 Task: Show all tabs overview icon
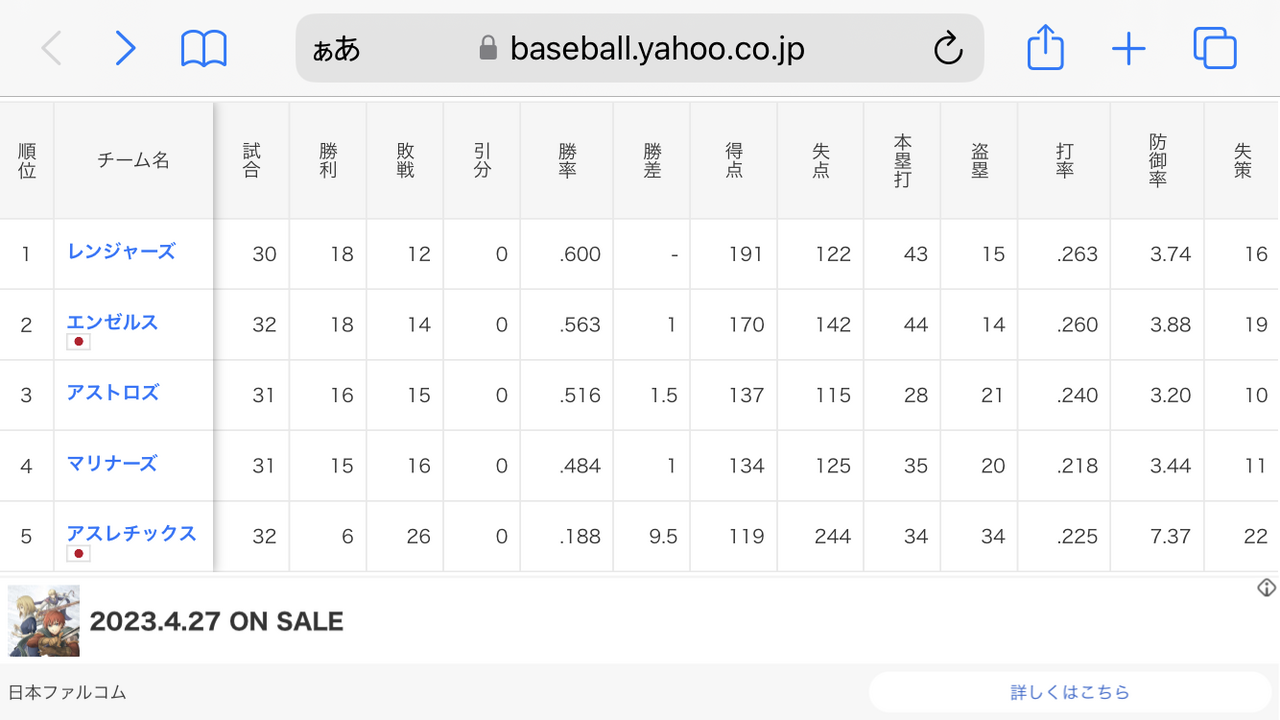point(1215,48)
